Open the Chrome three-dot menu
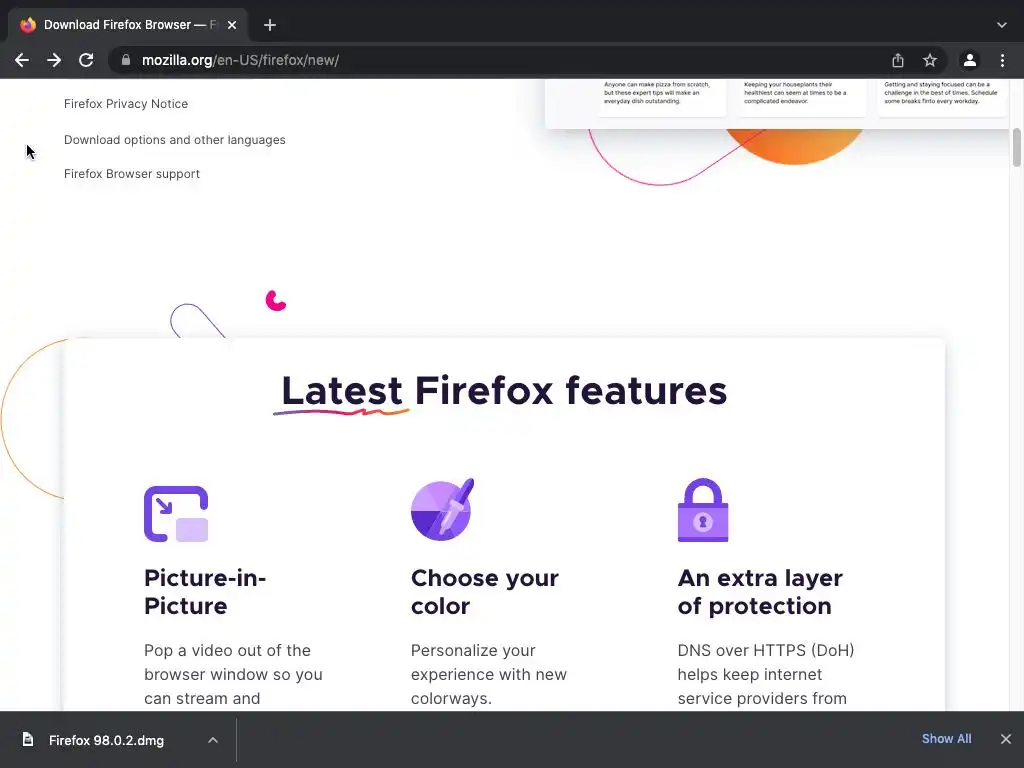Viewport: 1024px width, 768px height. pos(1002,60)
